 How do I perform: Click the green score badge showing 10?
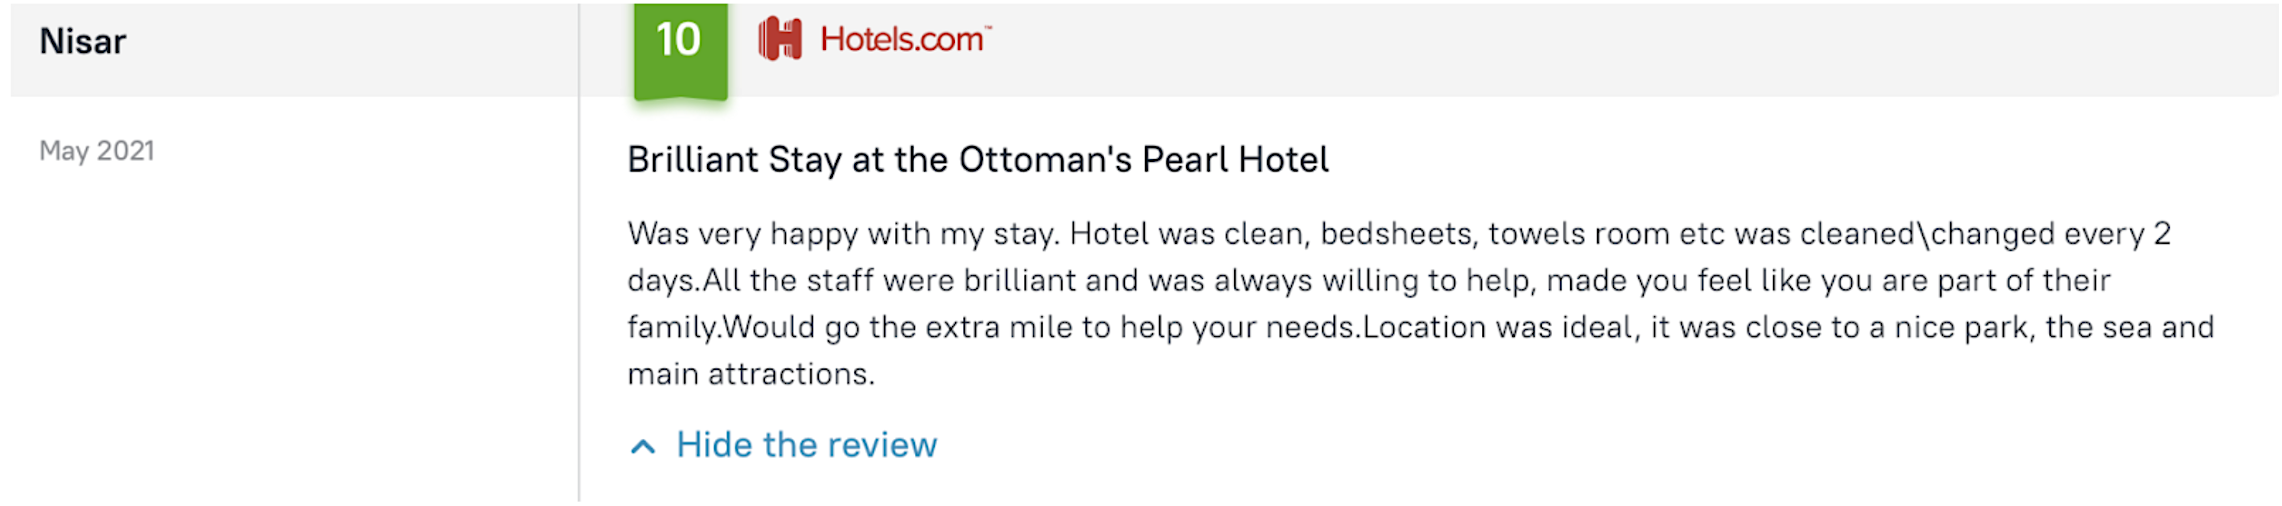pyautogui.click(x=680, y=44)
